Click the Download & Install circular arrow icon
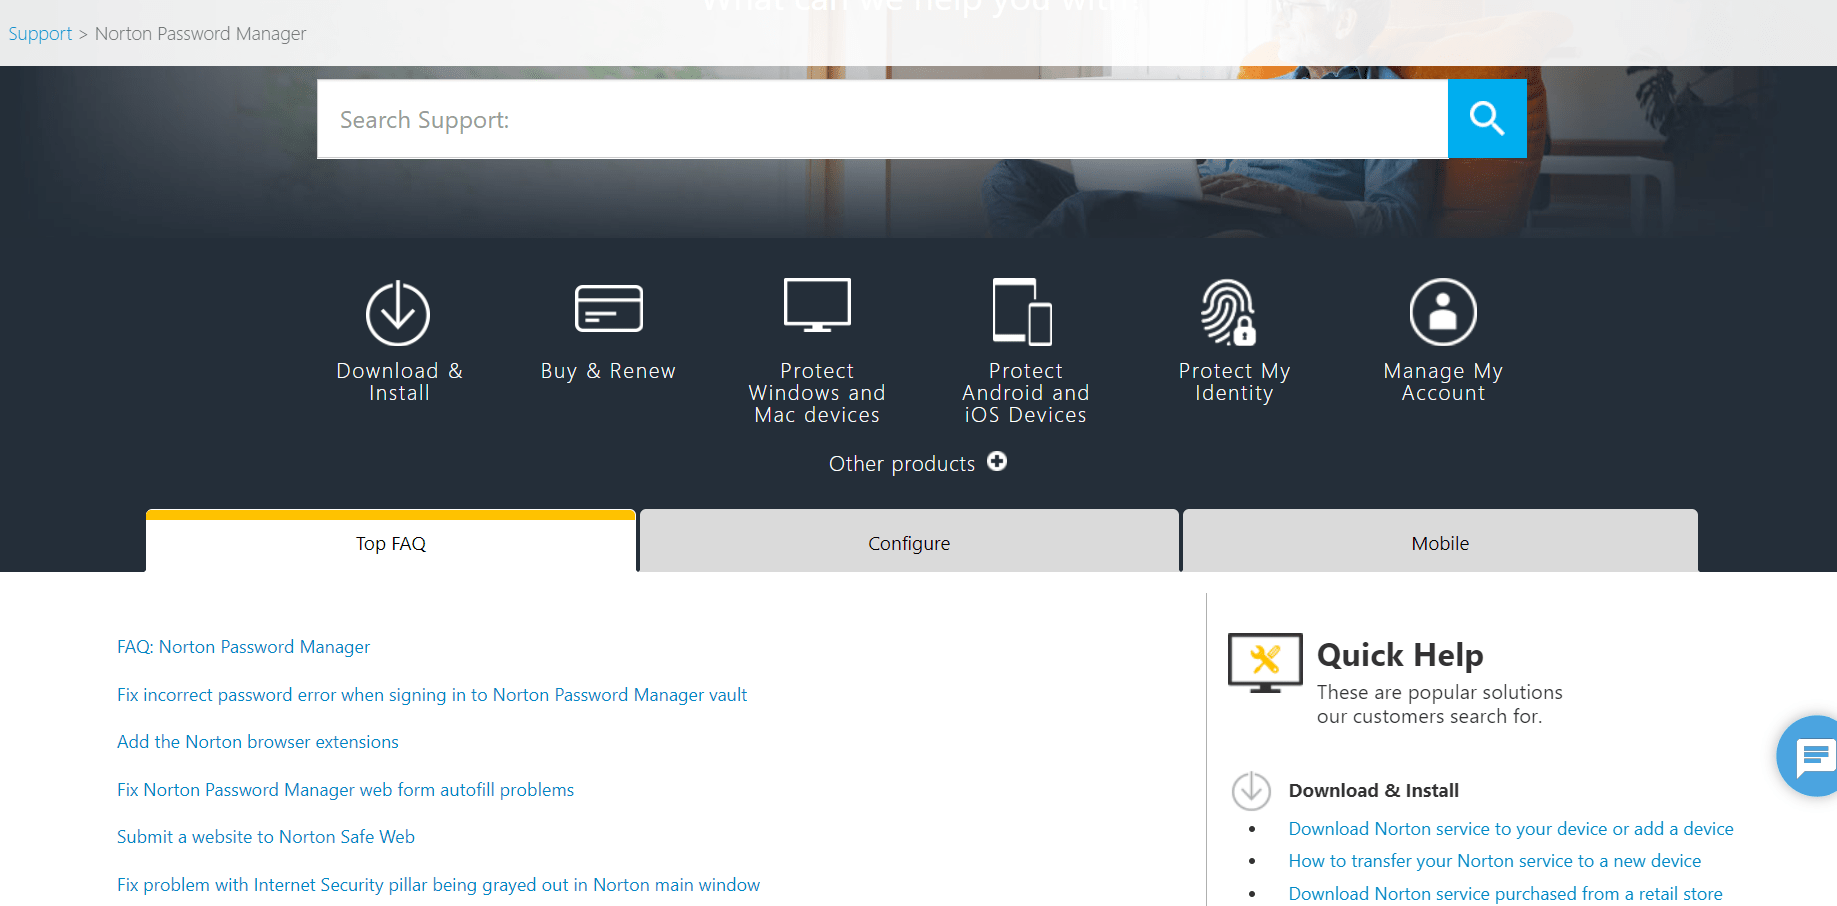This screenshot has height=906, width=1837. click(x=1250, y=790)
